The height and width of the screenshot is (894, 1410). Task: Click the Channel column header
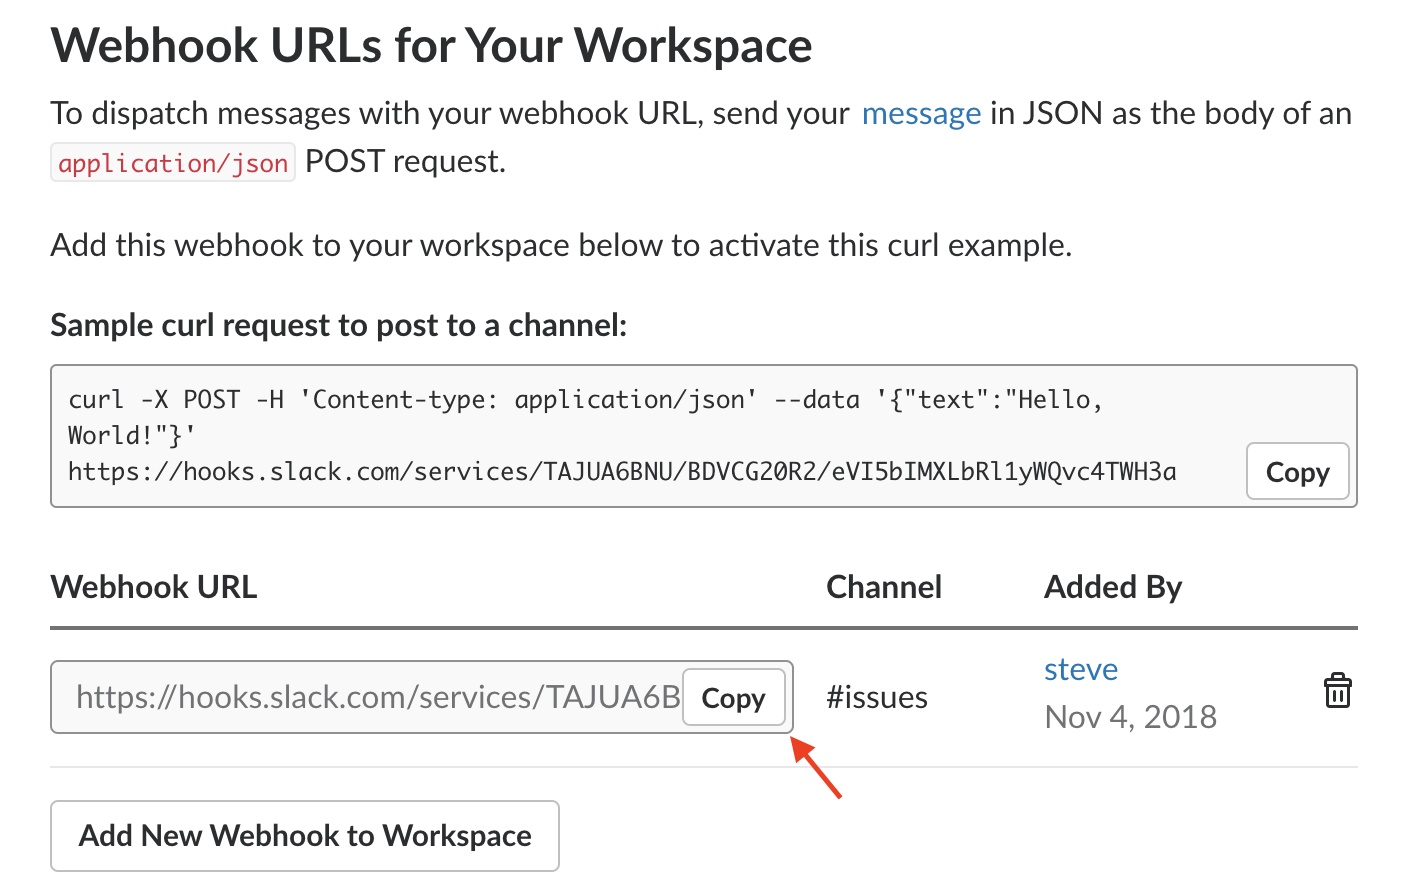(883, 587)
